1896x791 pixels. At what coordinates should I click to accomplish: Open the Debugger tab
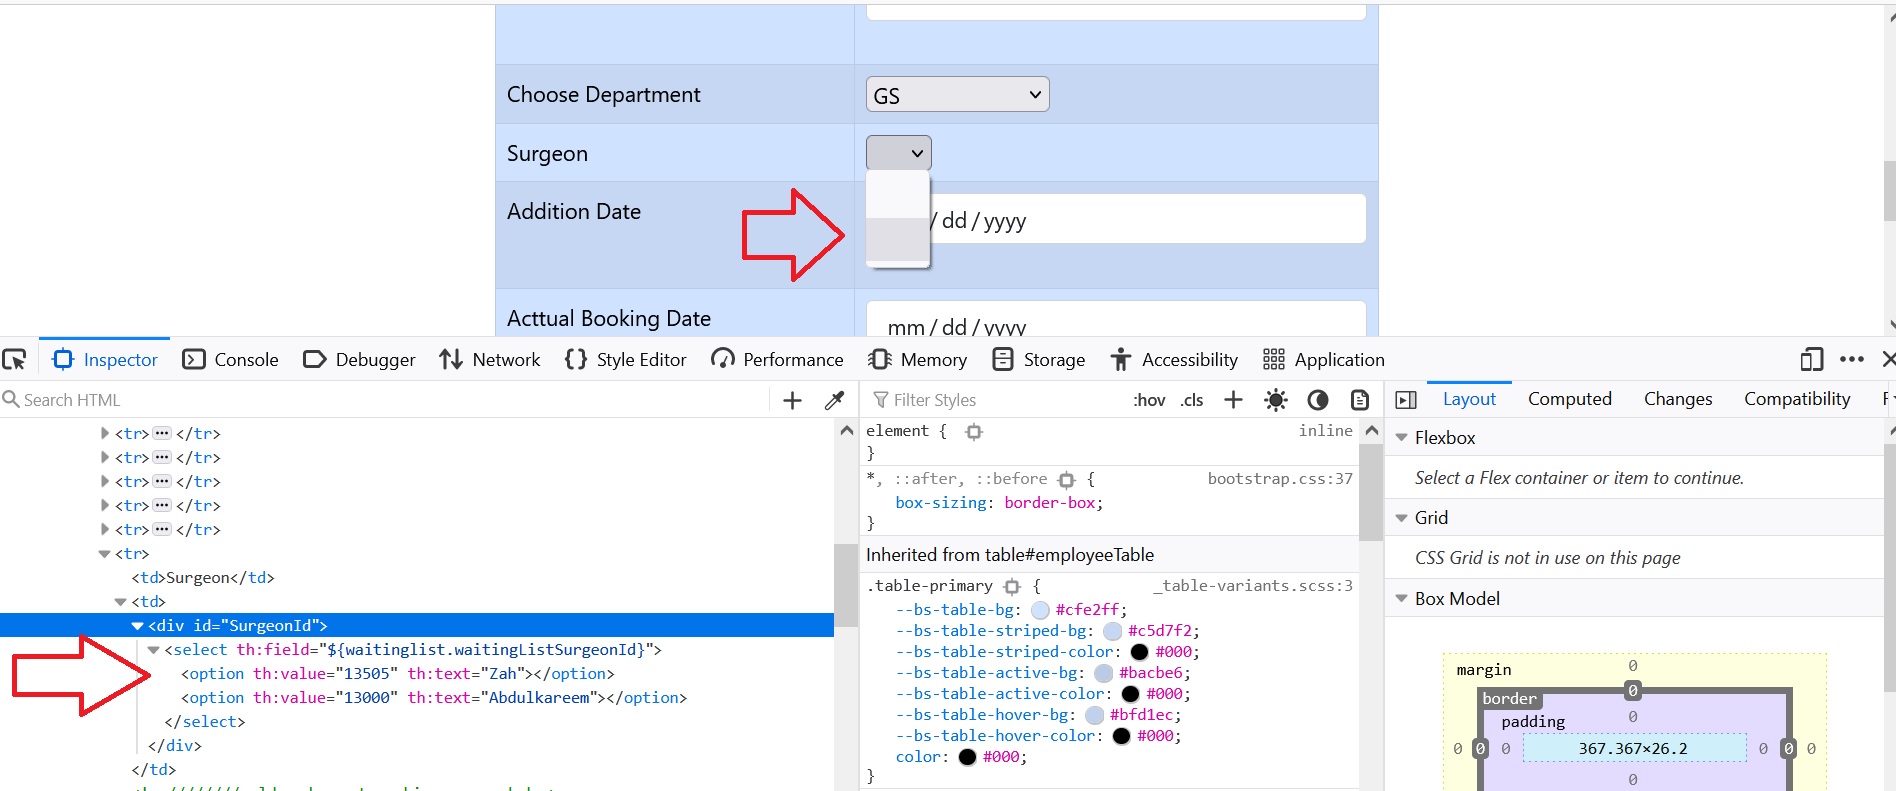tap(359, 359)
